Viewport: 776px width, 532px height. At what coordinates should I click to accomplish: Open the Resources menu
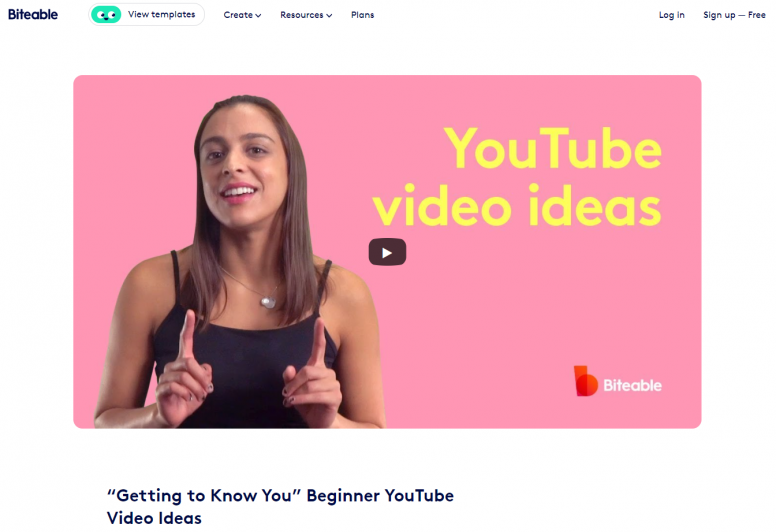tap(306, 15)
